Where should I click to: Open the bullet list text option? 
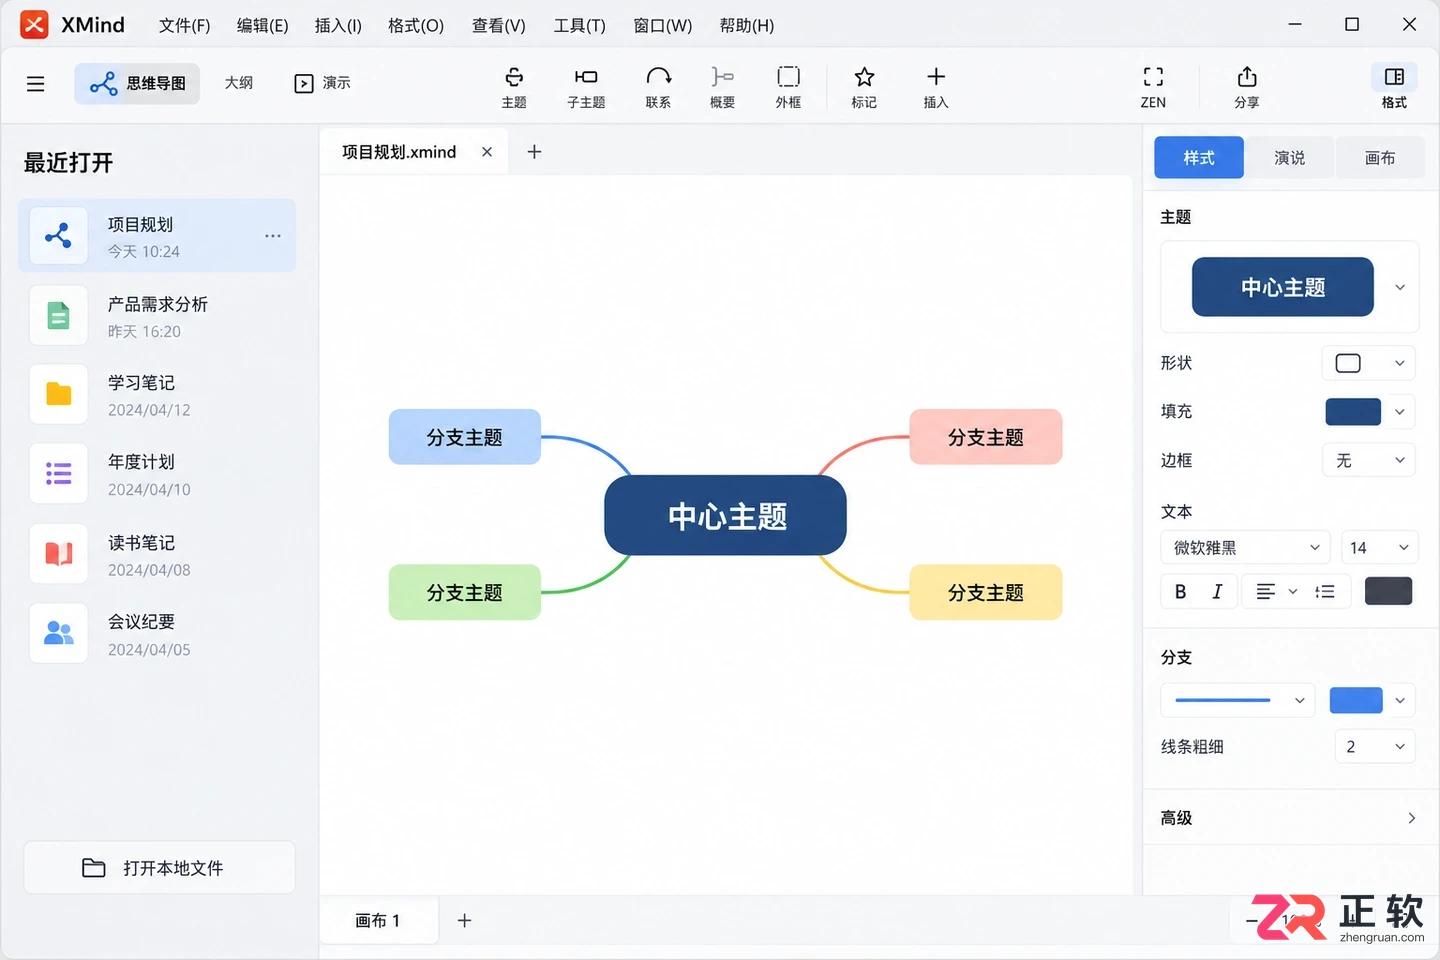[x=1325, y=592]
